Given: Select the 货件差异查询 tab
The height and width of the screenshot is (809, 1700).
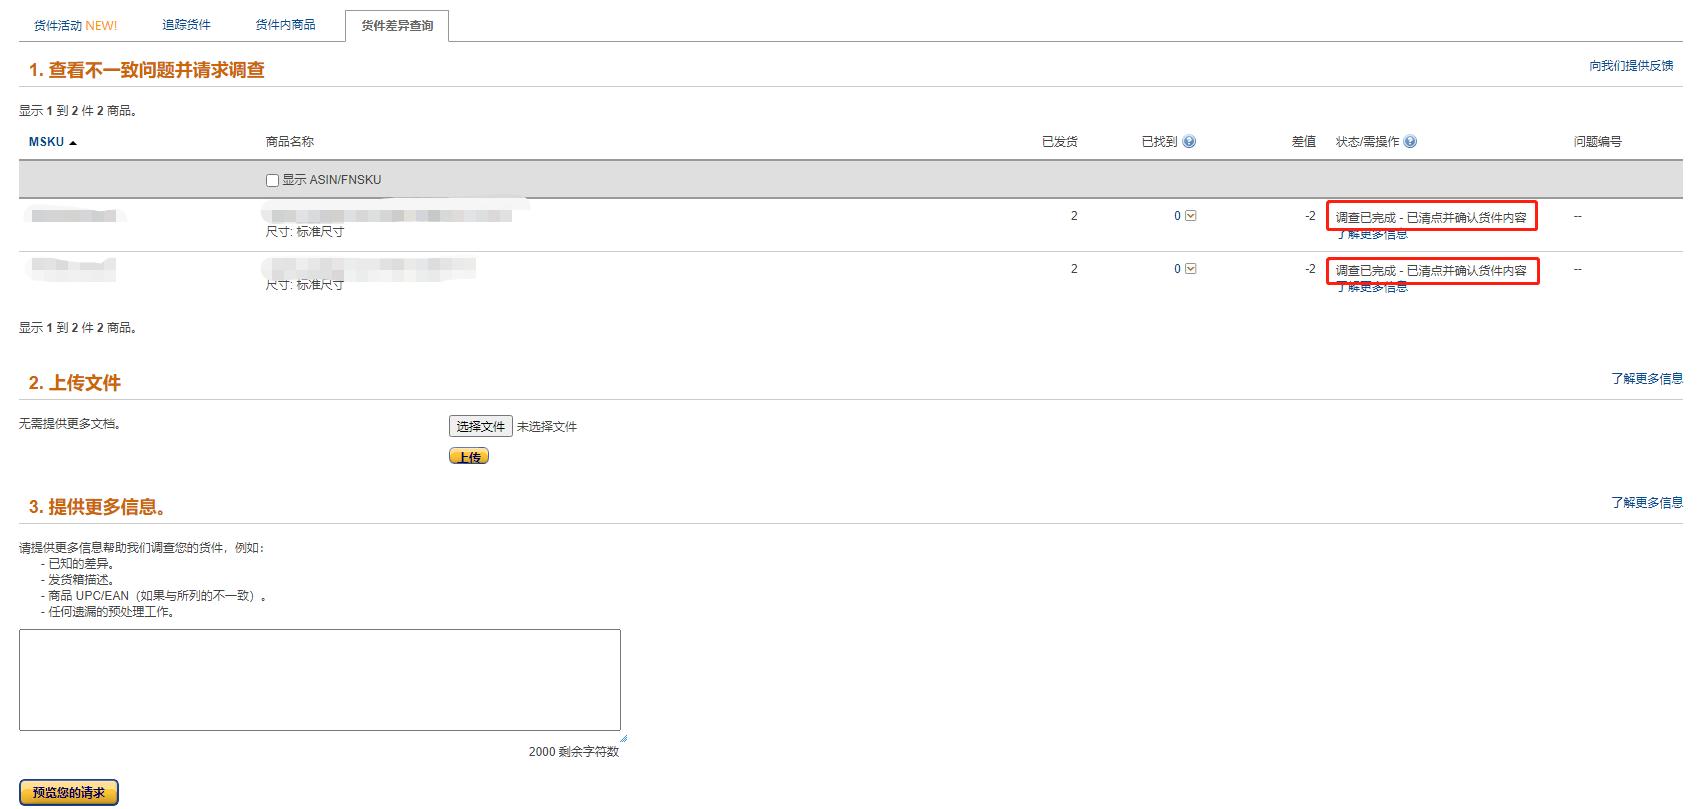Looking at the screenshot, I should (x=397, y=26).
